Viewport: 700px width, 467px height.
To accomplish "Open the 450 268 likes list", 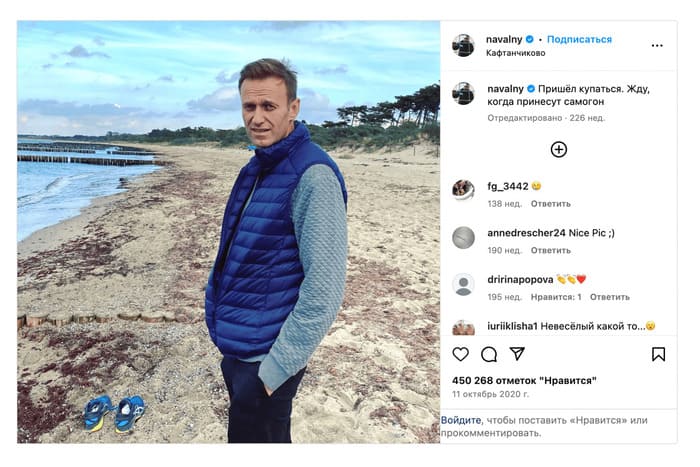I will tap(524, 380).
